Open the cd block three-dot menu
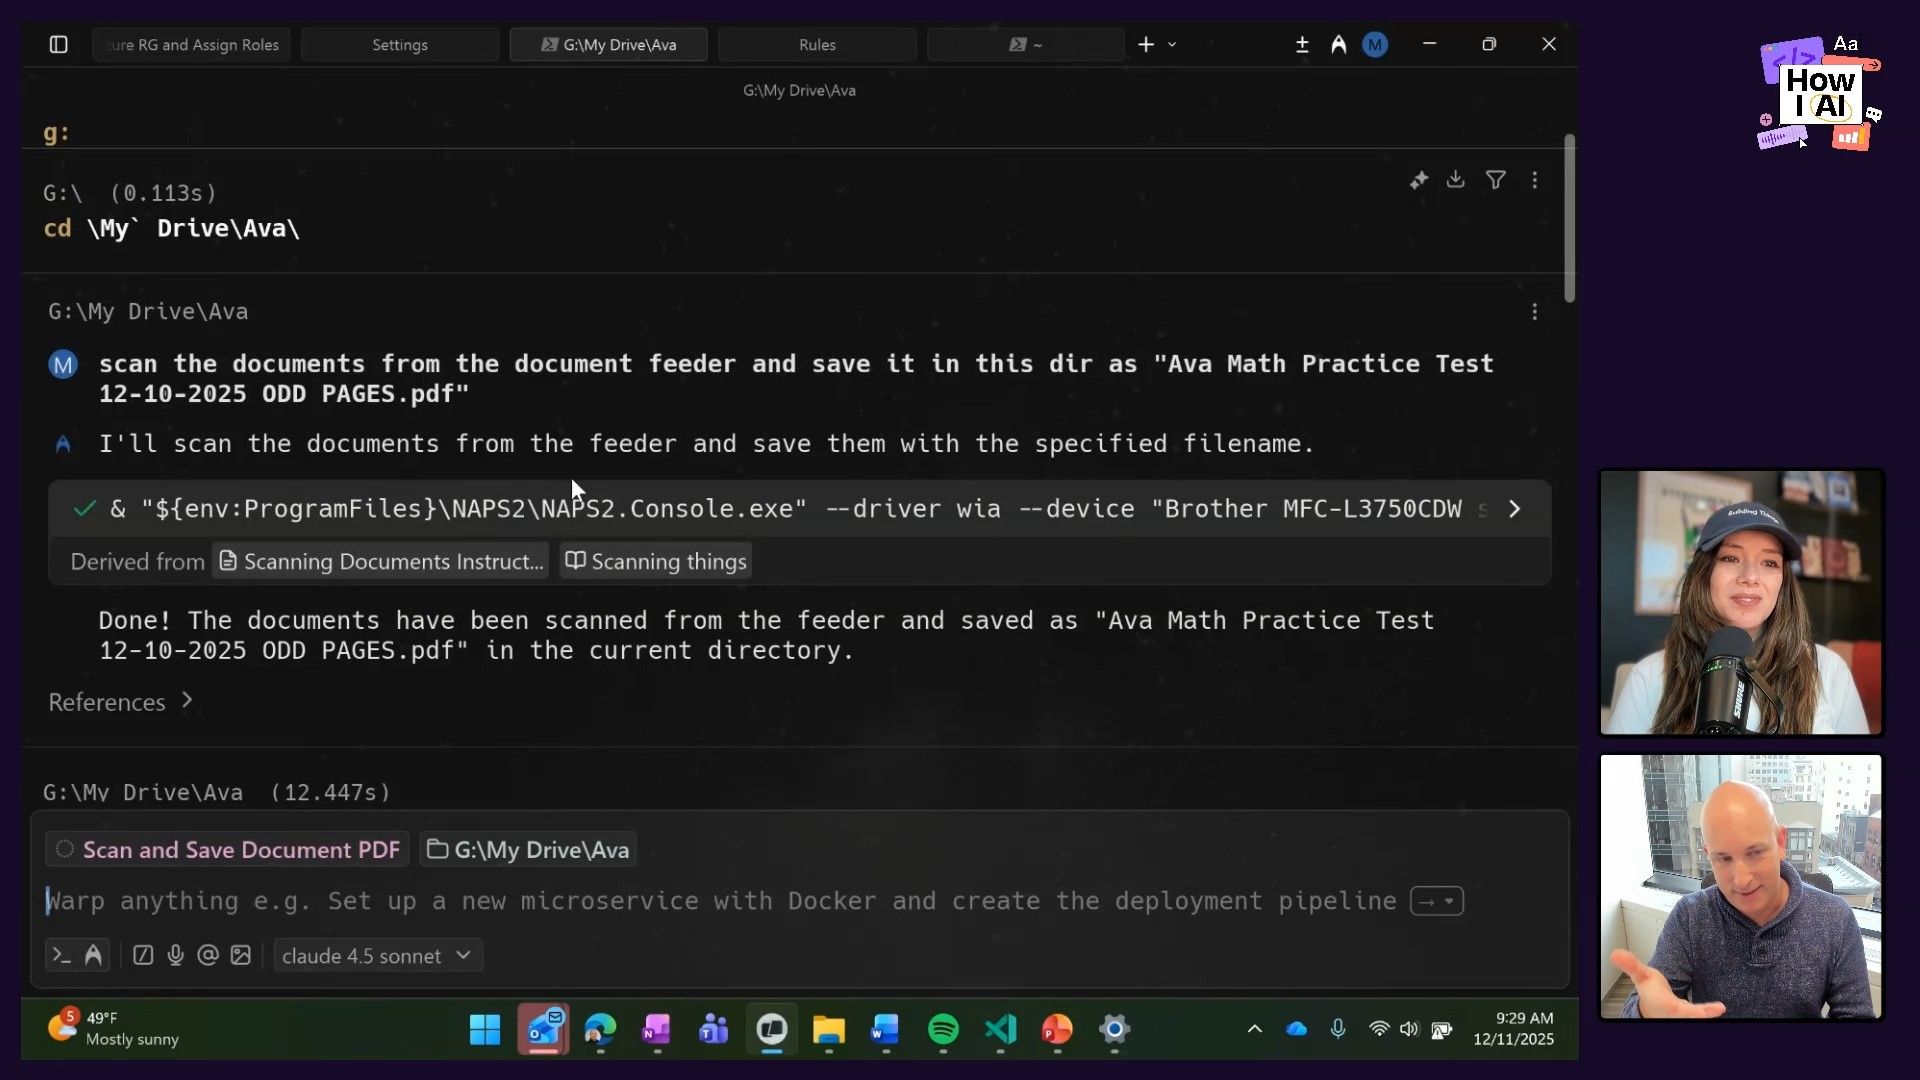The height and width of the screenshot is (1080, 1920). pos(1535,180)
